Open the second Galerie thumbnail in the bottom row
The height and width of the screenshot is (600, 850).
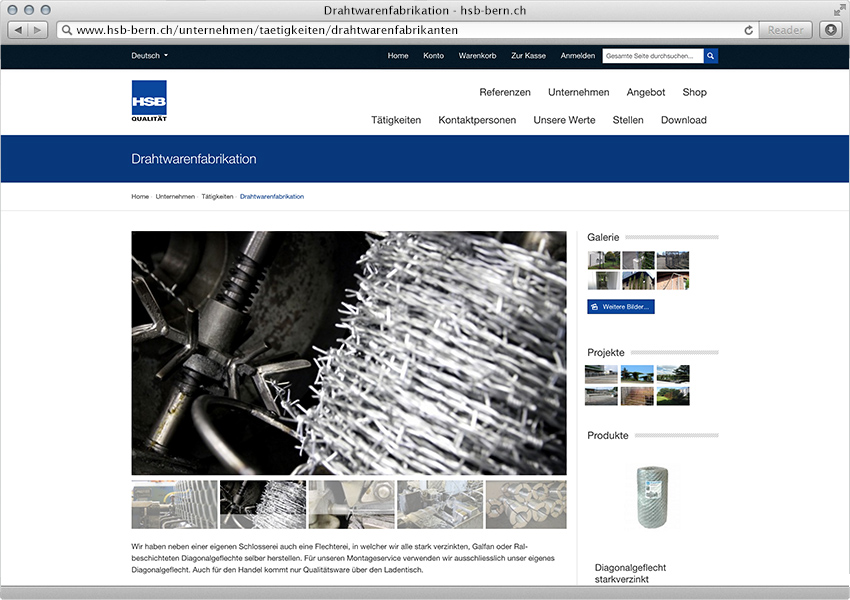[x=638, y=280]
